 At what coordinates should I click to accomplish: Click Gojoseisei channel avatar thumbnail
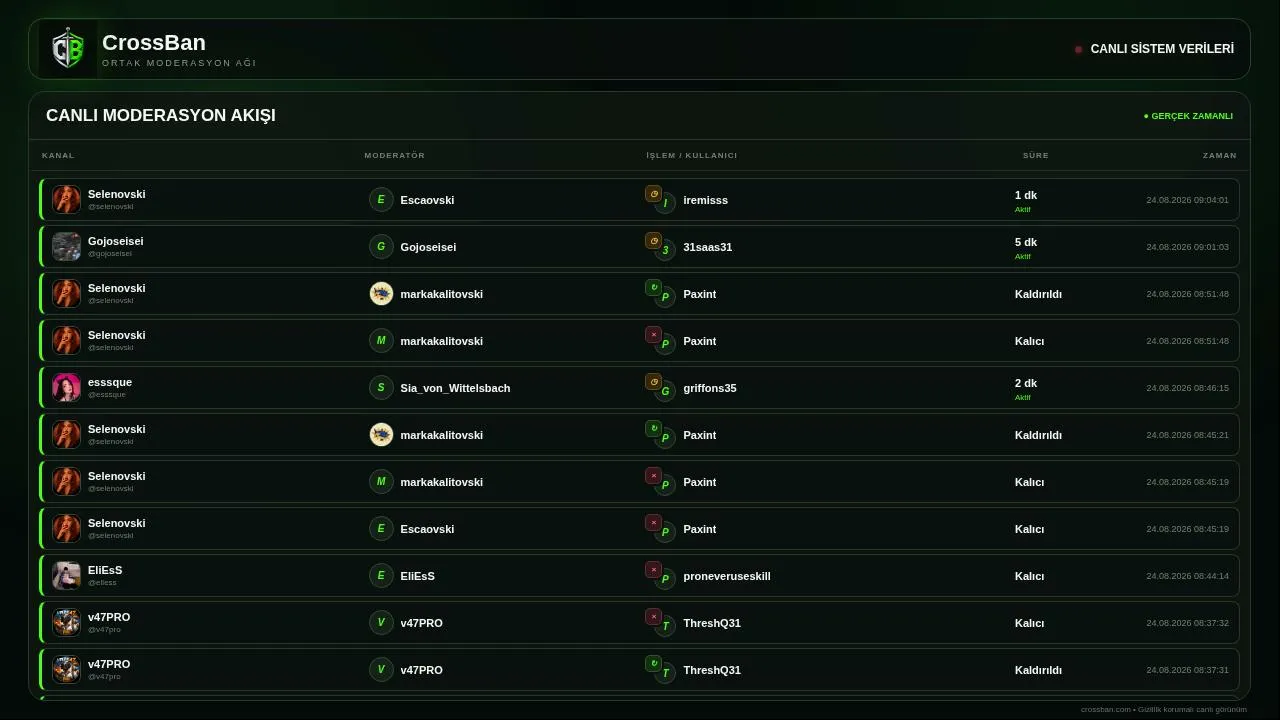[66, 247]
